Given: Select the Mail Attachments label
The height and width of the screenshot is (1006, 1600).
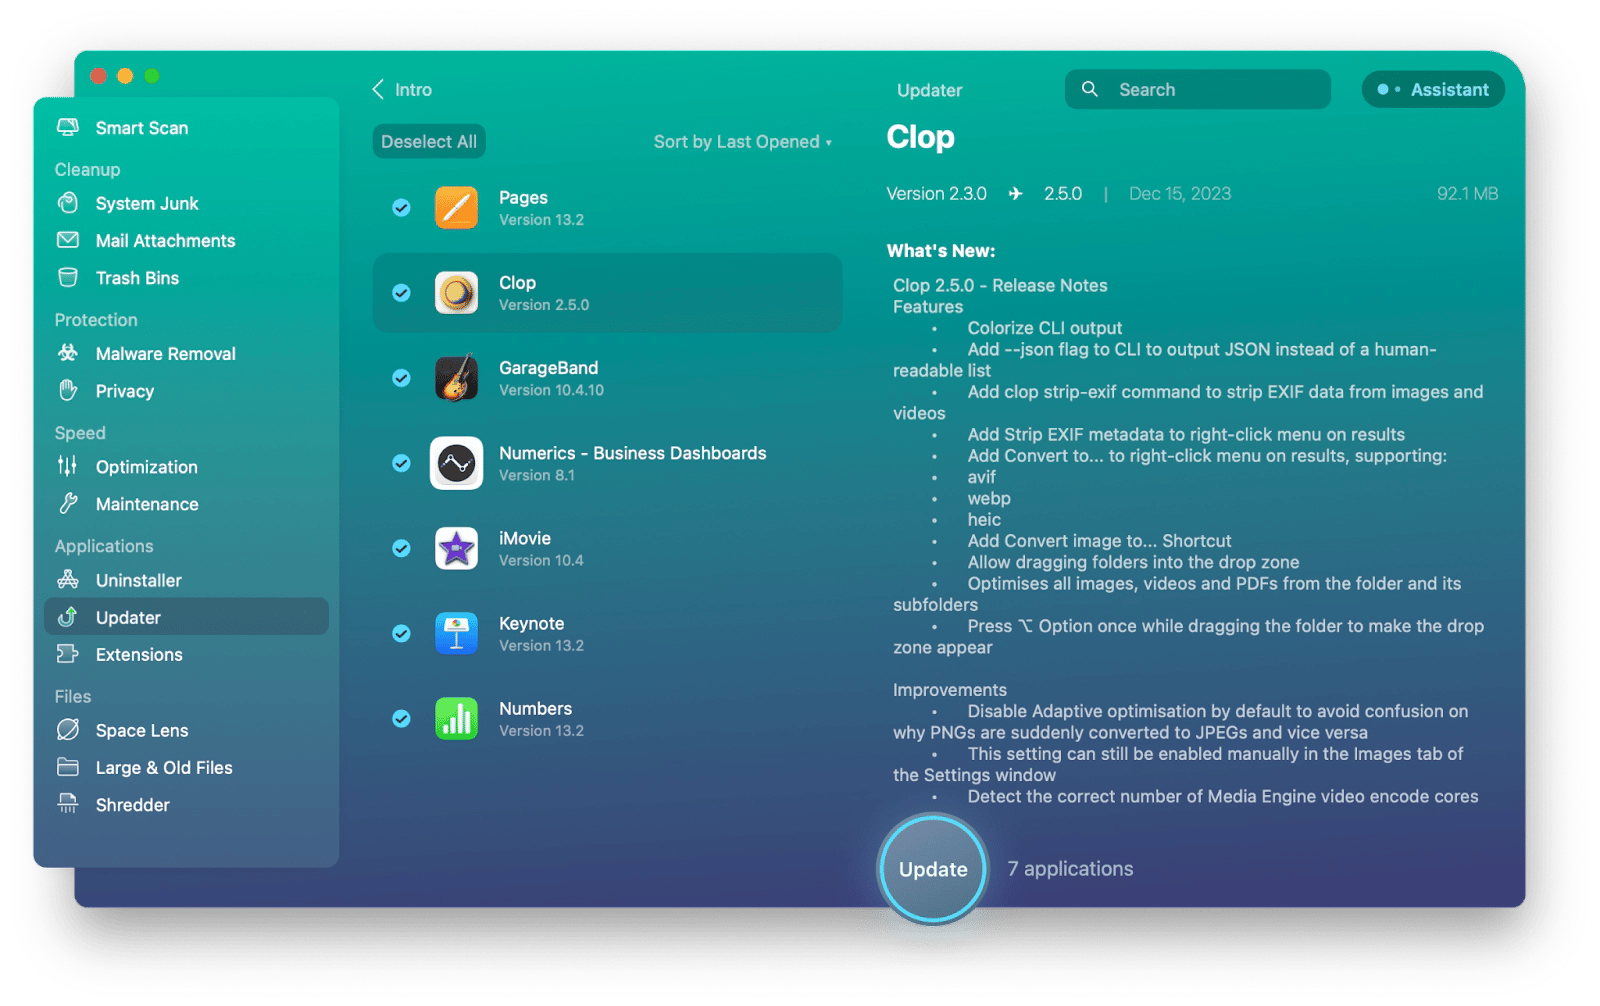Looking at the screenshot, I should (x=165, y=241).
